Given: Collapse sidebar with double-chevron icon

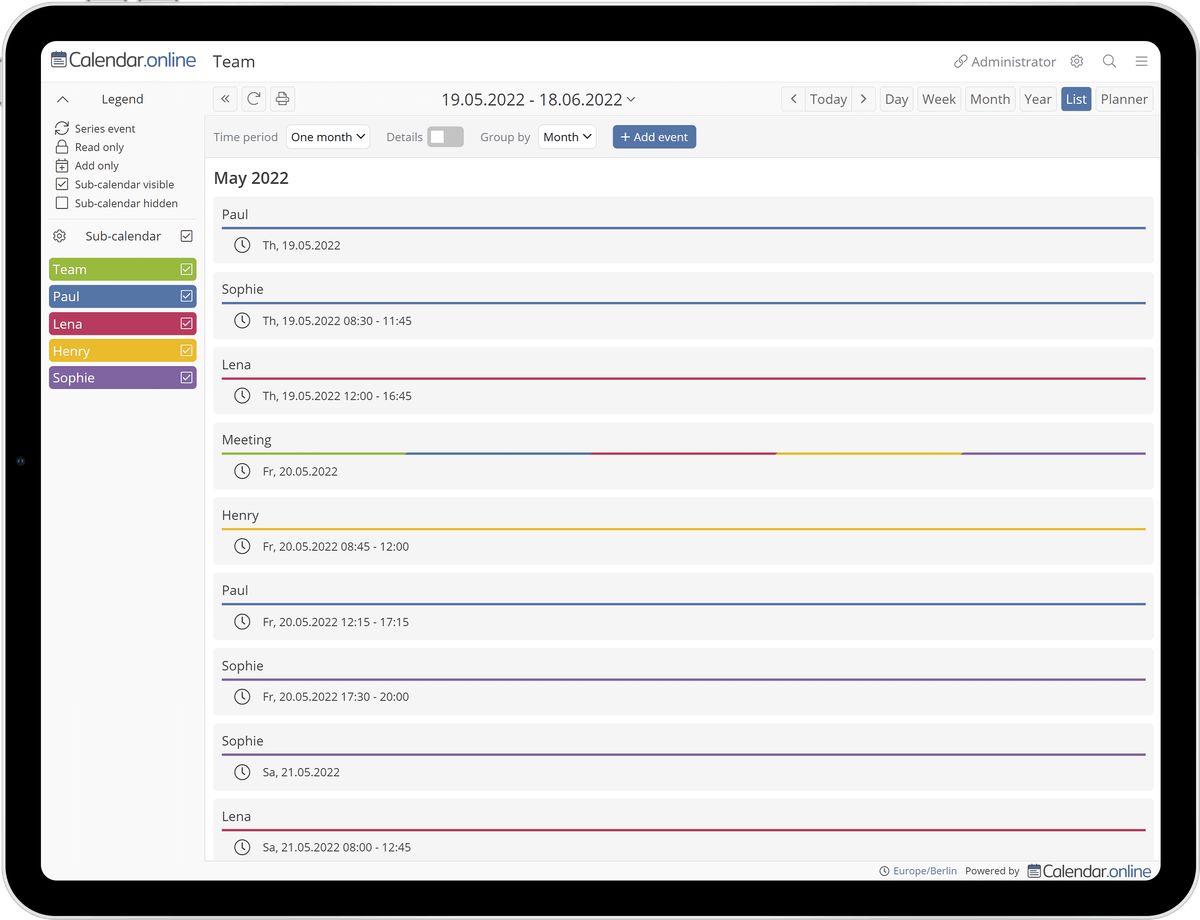Looking at the screenshot, I should point(225,99).
